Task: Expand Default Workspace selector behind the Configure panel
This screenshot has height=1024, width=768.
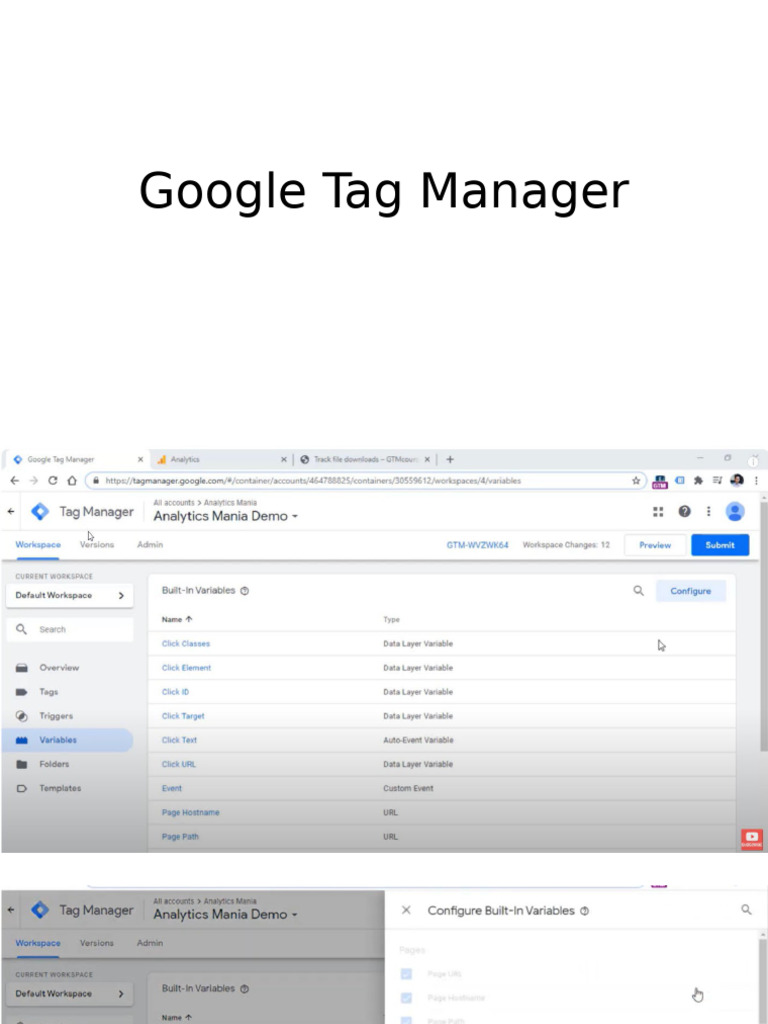Action: tap(69, 993)
